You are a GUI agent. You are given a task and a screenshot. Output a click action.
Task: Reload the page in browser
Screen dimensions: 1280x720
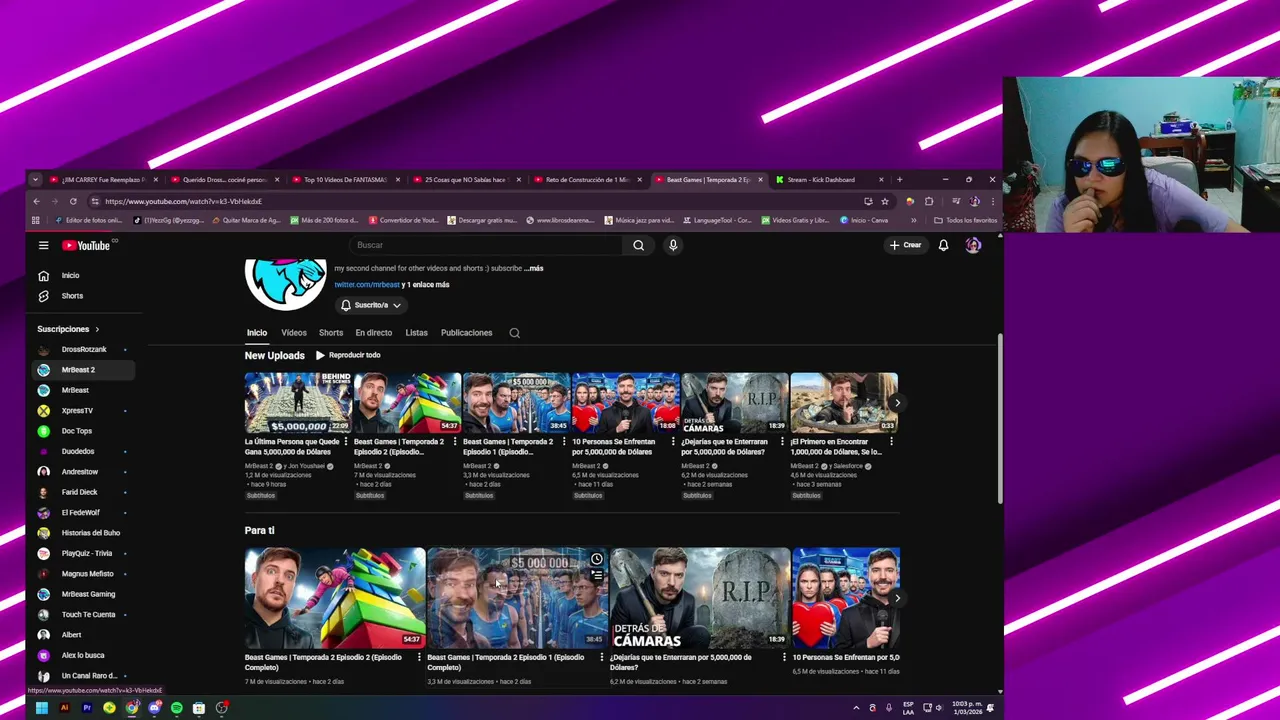[x=73, y=201]
